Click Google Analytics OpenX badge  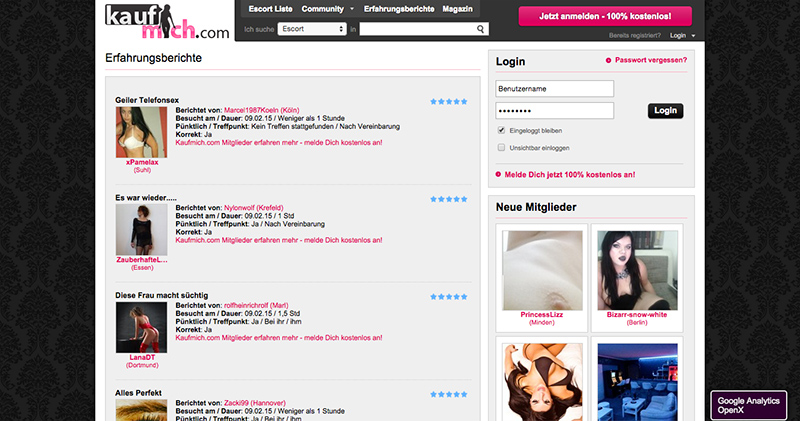pyautogui.click(x=748, y=405)
